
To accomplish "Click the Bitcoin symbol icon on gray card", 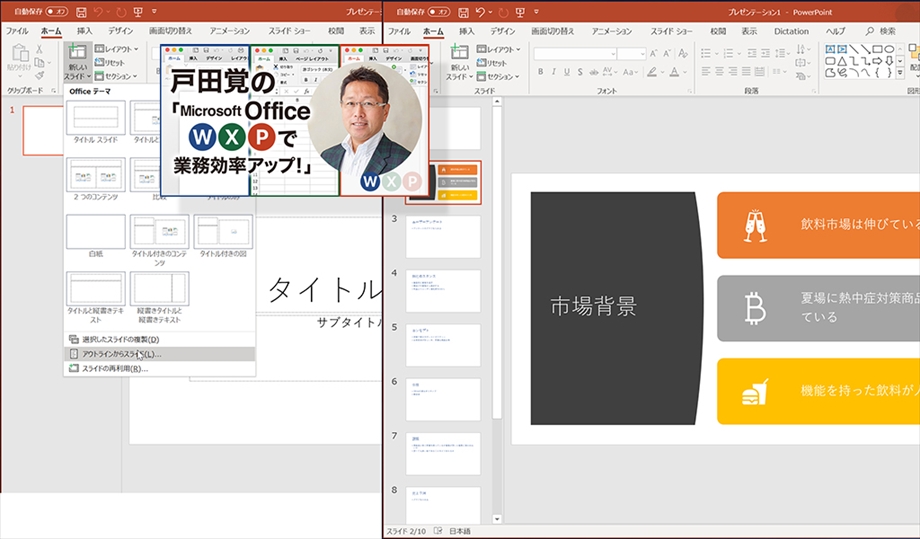I will (755, 309).
